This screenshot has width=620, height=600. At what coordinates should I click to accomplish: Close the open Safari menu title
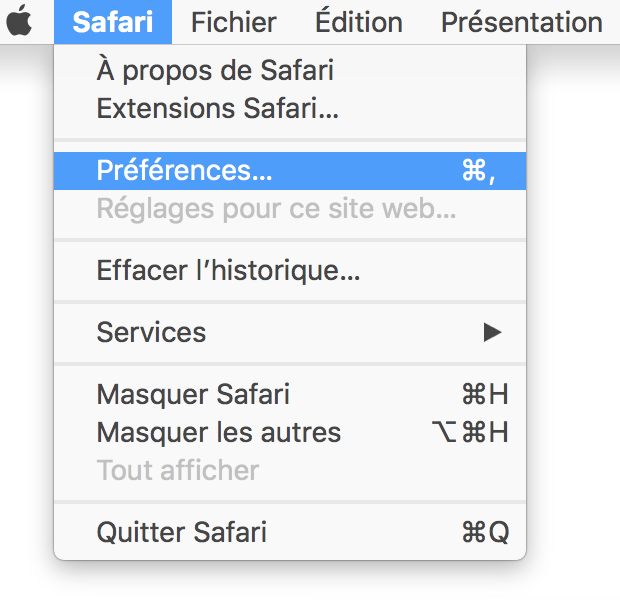112,21
